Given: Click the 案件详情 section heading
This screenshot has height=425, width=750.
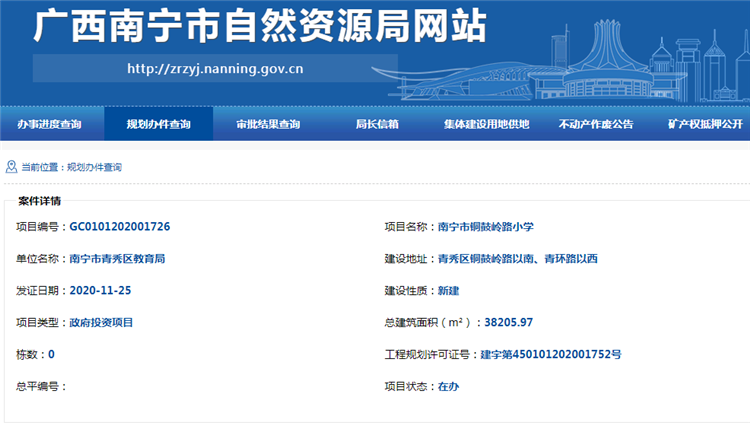Looking at the screenshot, I should pos(39,201).
